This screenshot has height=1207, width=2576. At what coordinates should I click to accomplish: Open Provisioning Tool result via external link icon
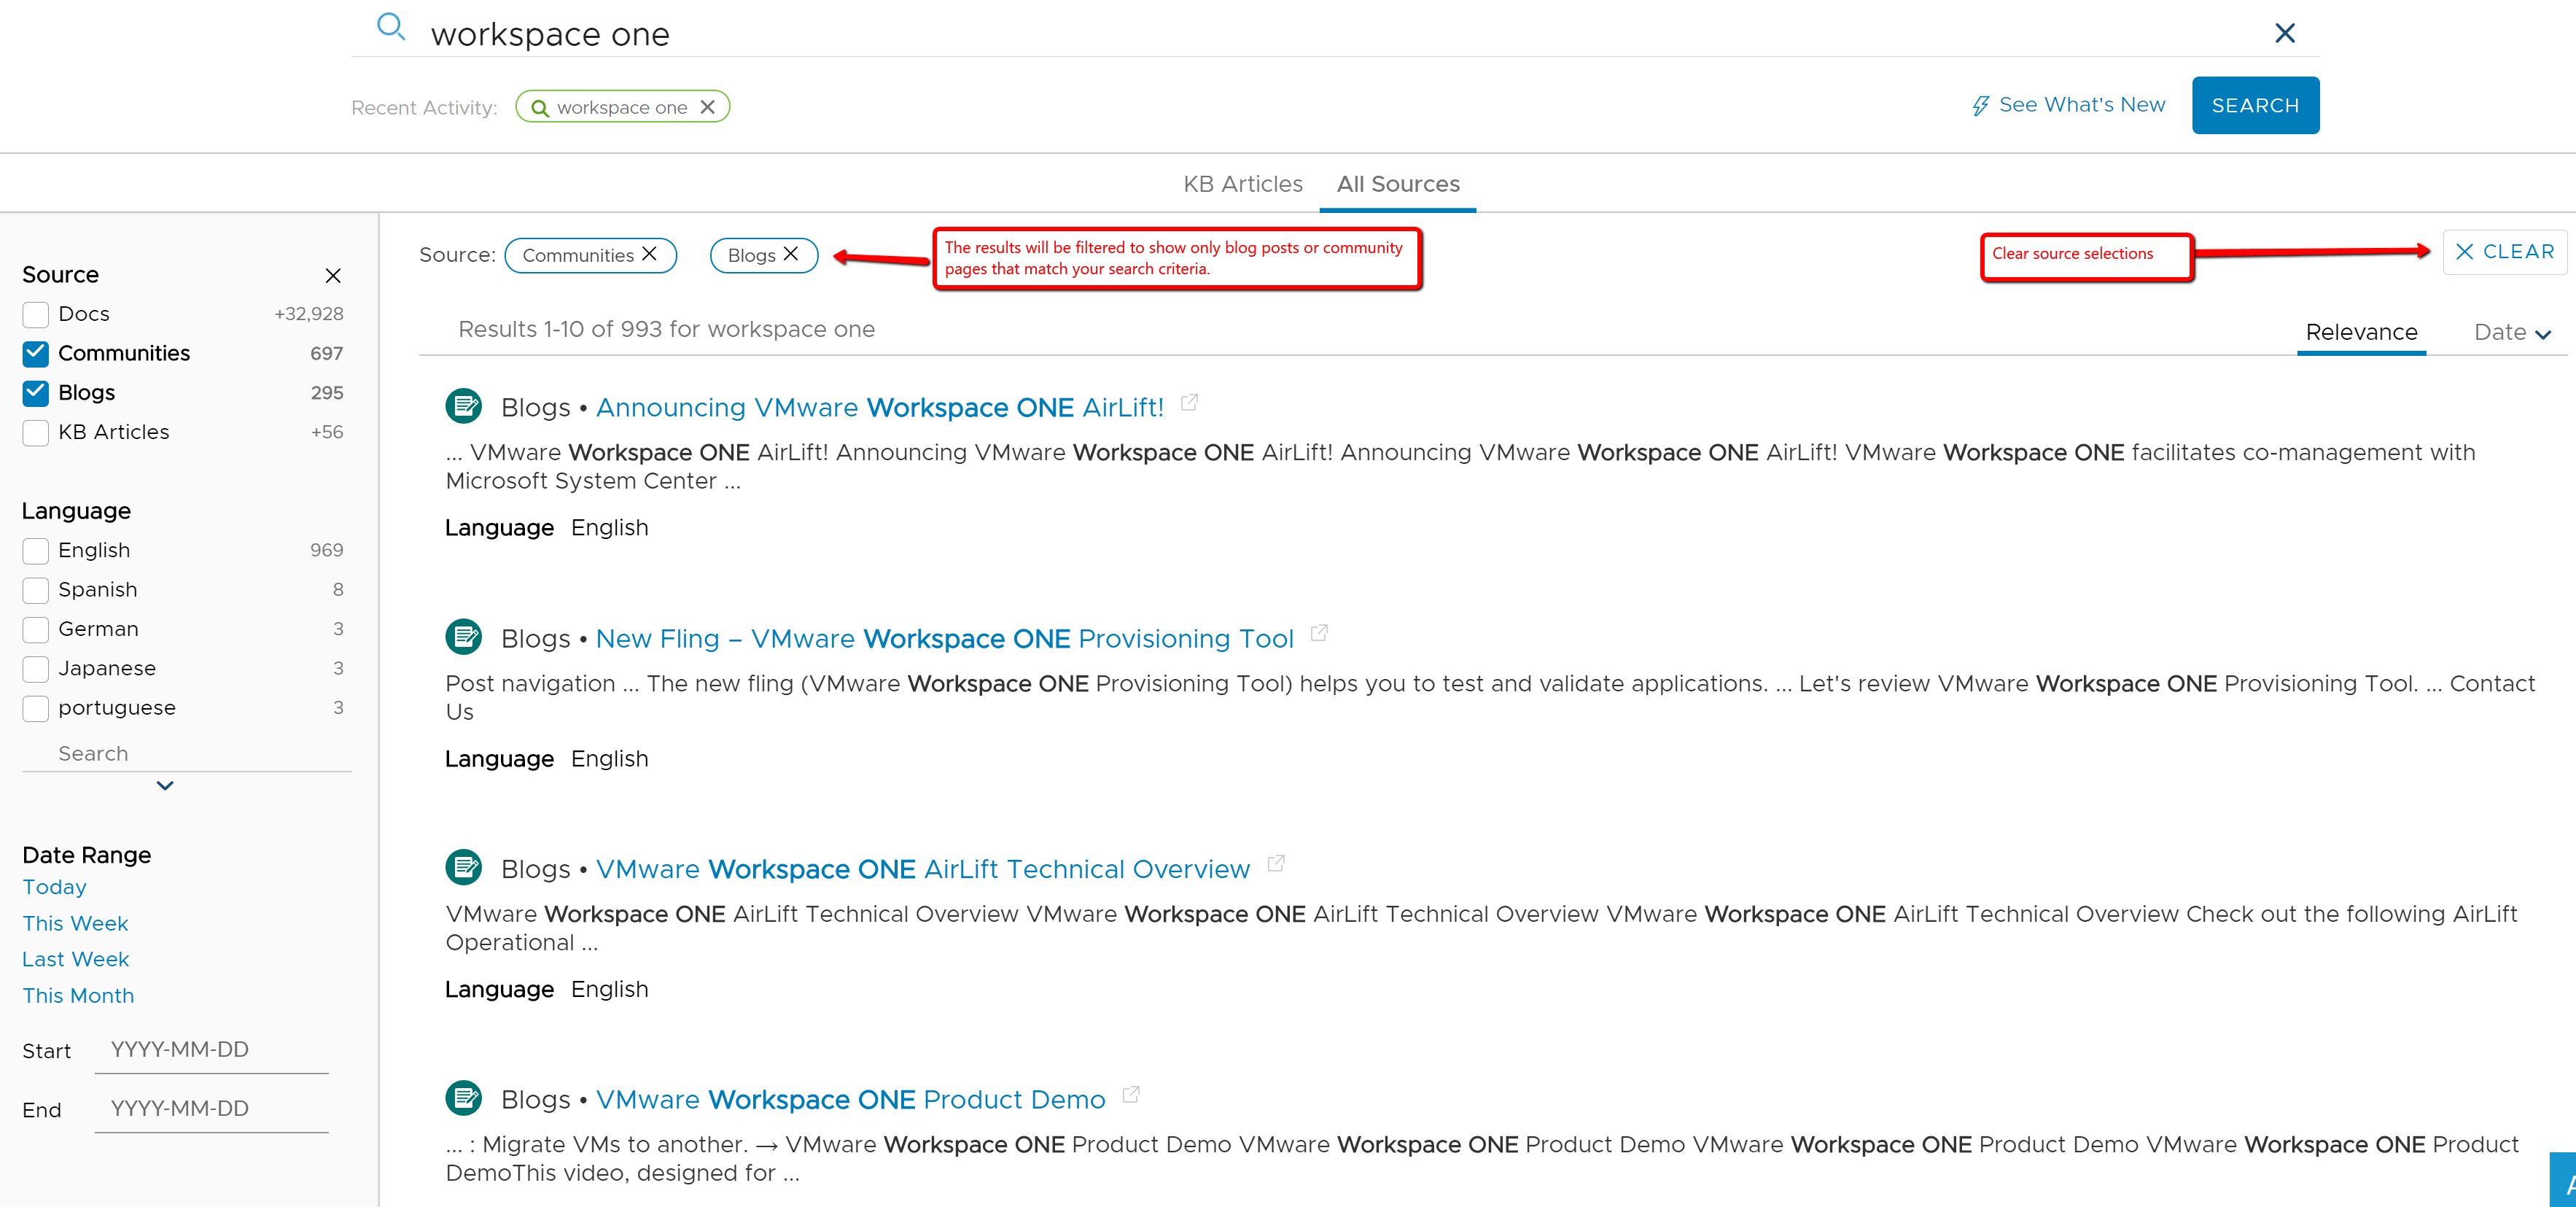coord(1319,633)
